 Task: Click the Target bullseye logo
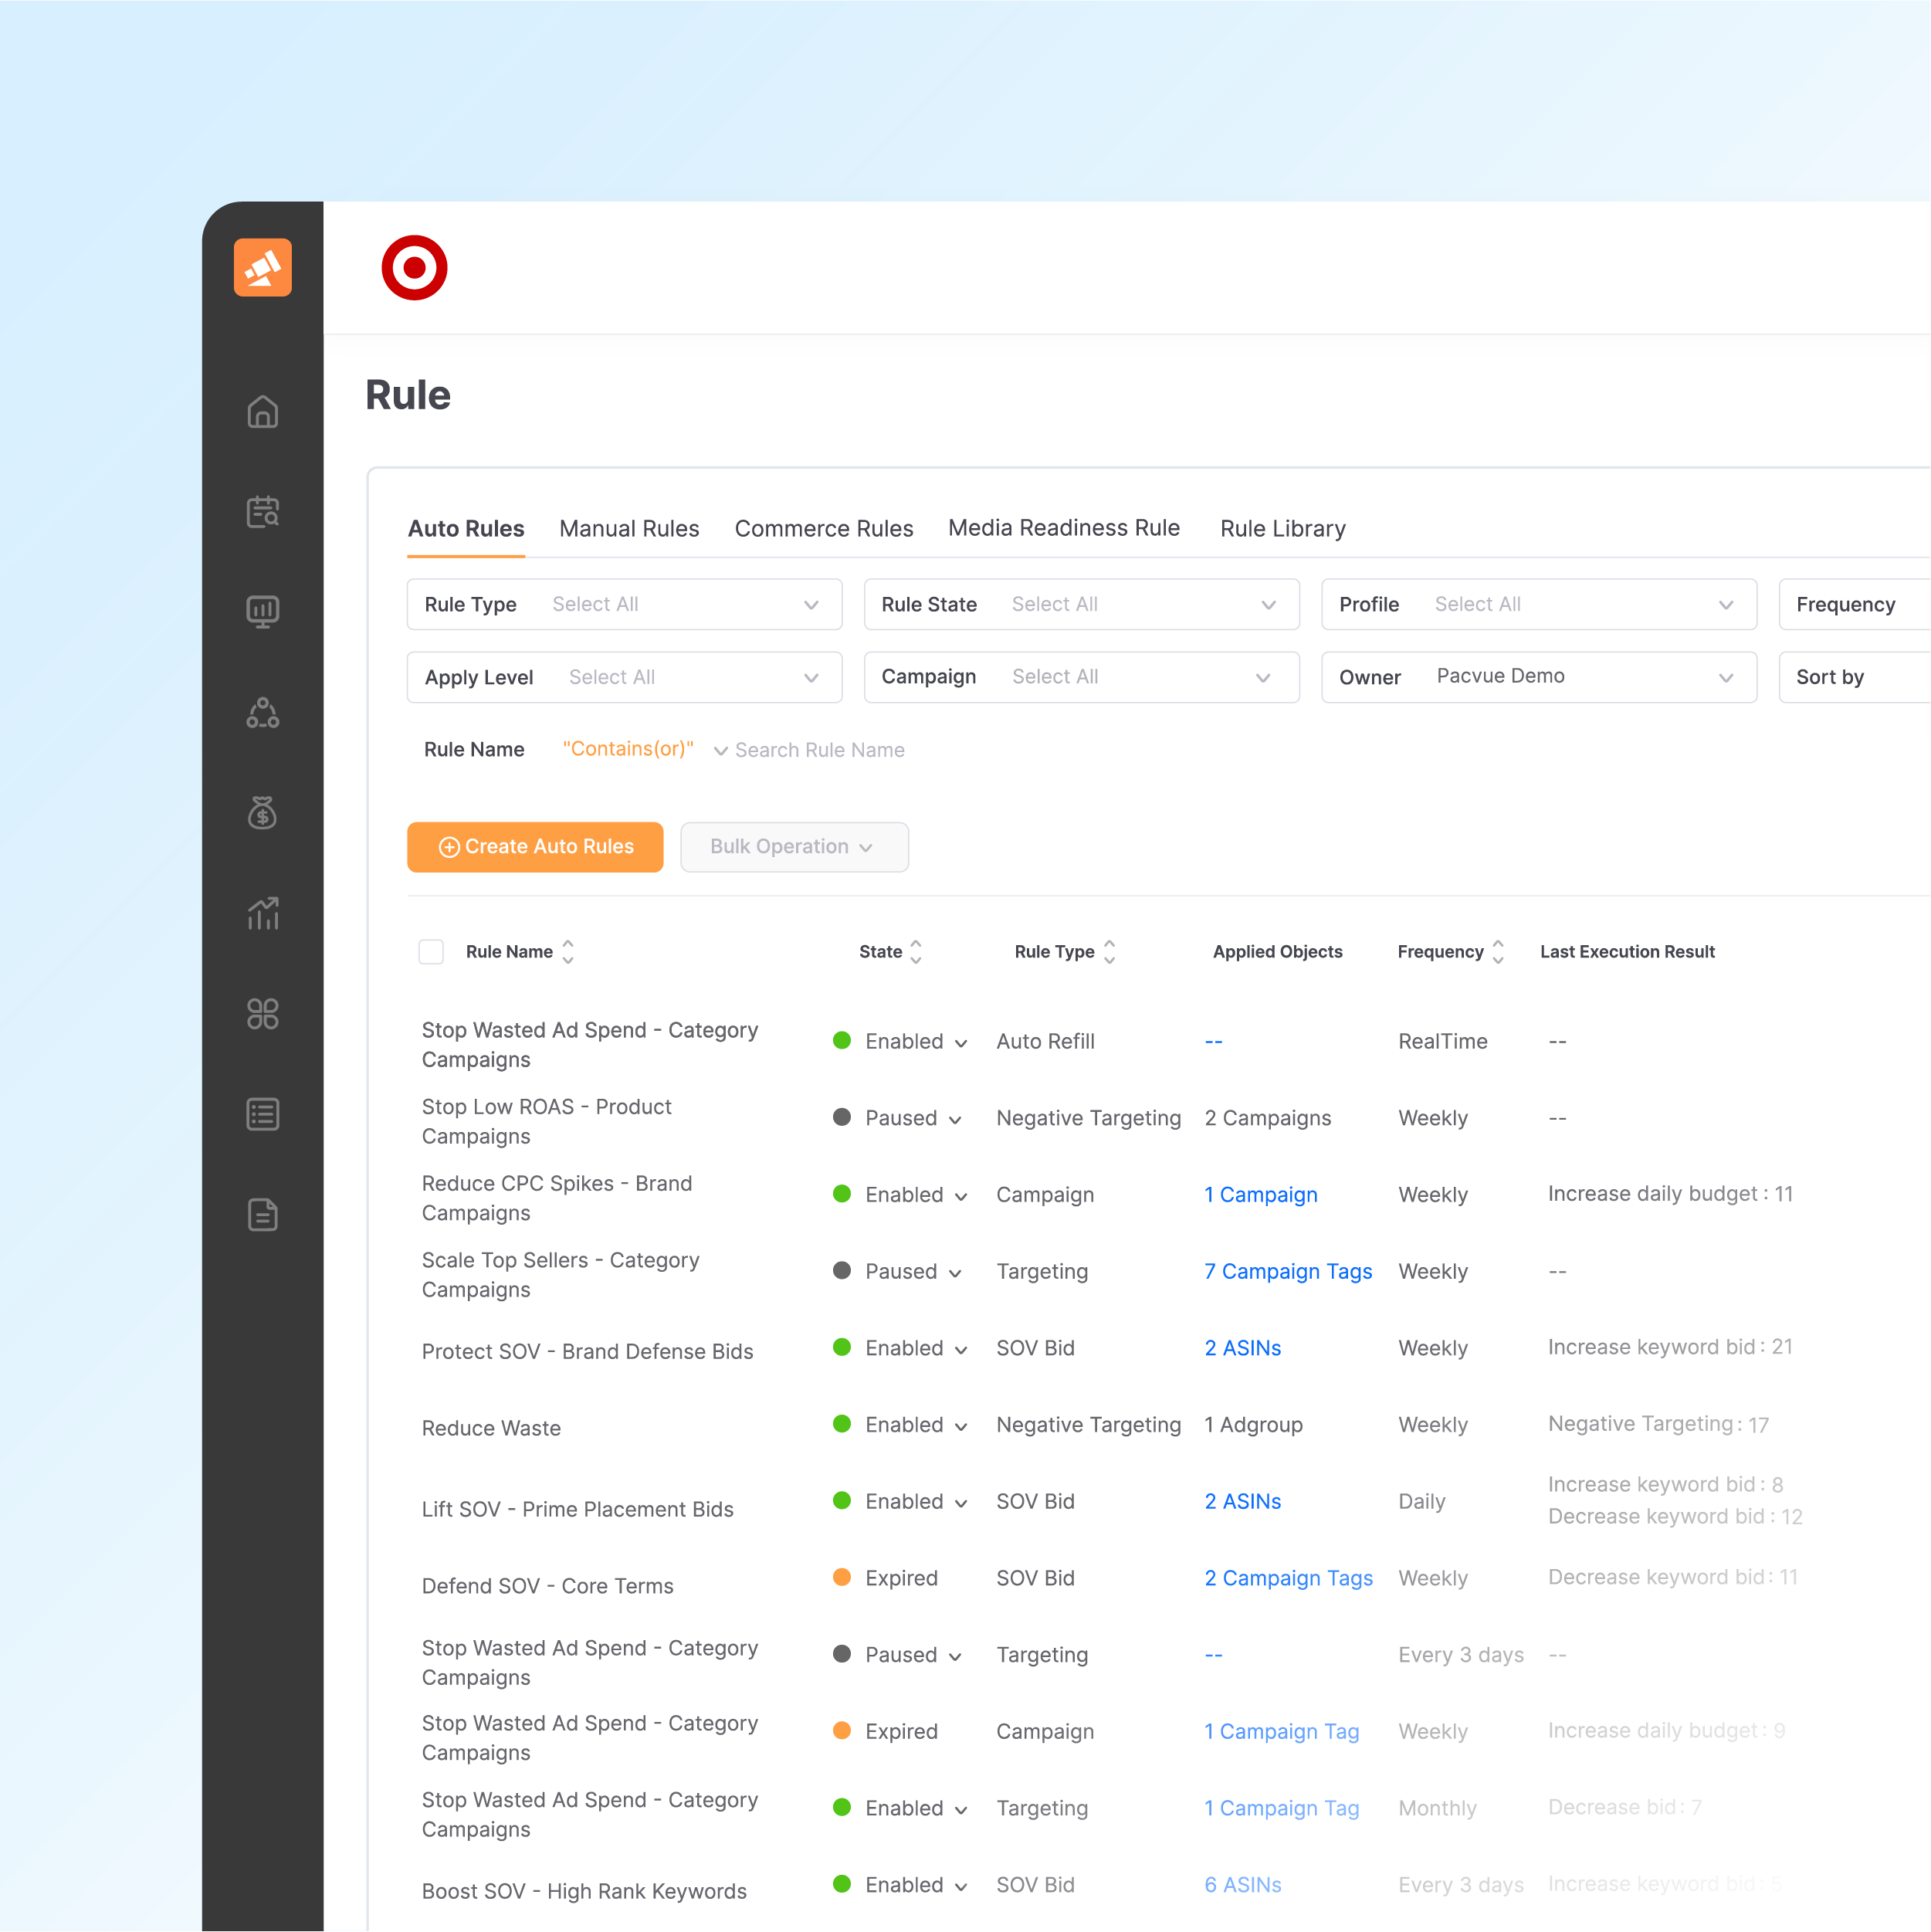[414, 268]
